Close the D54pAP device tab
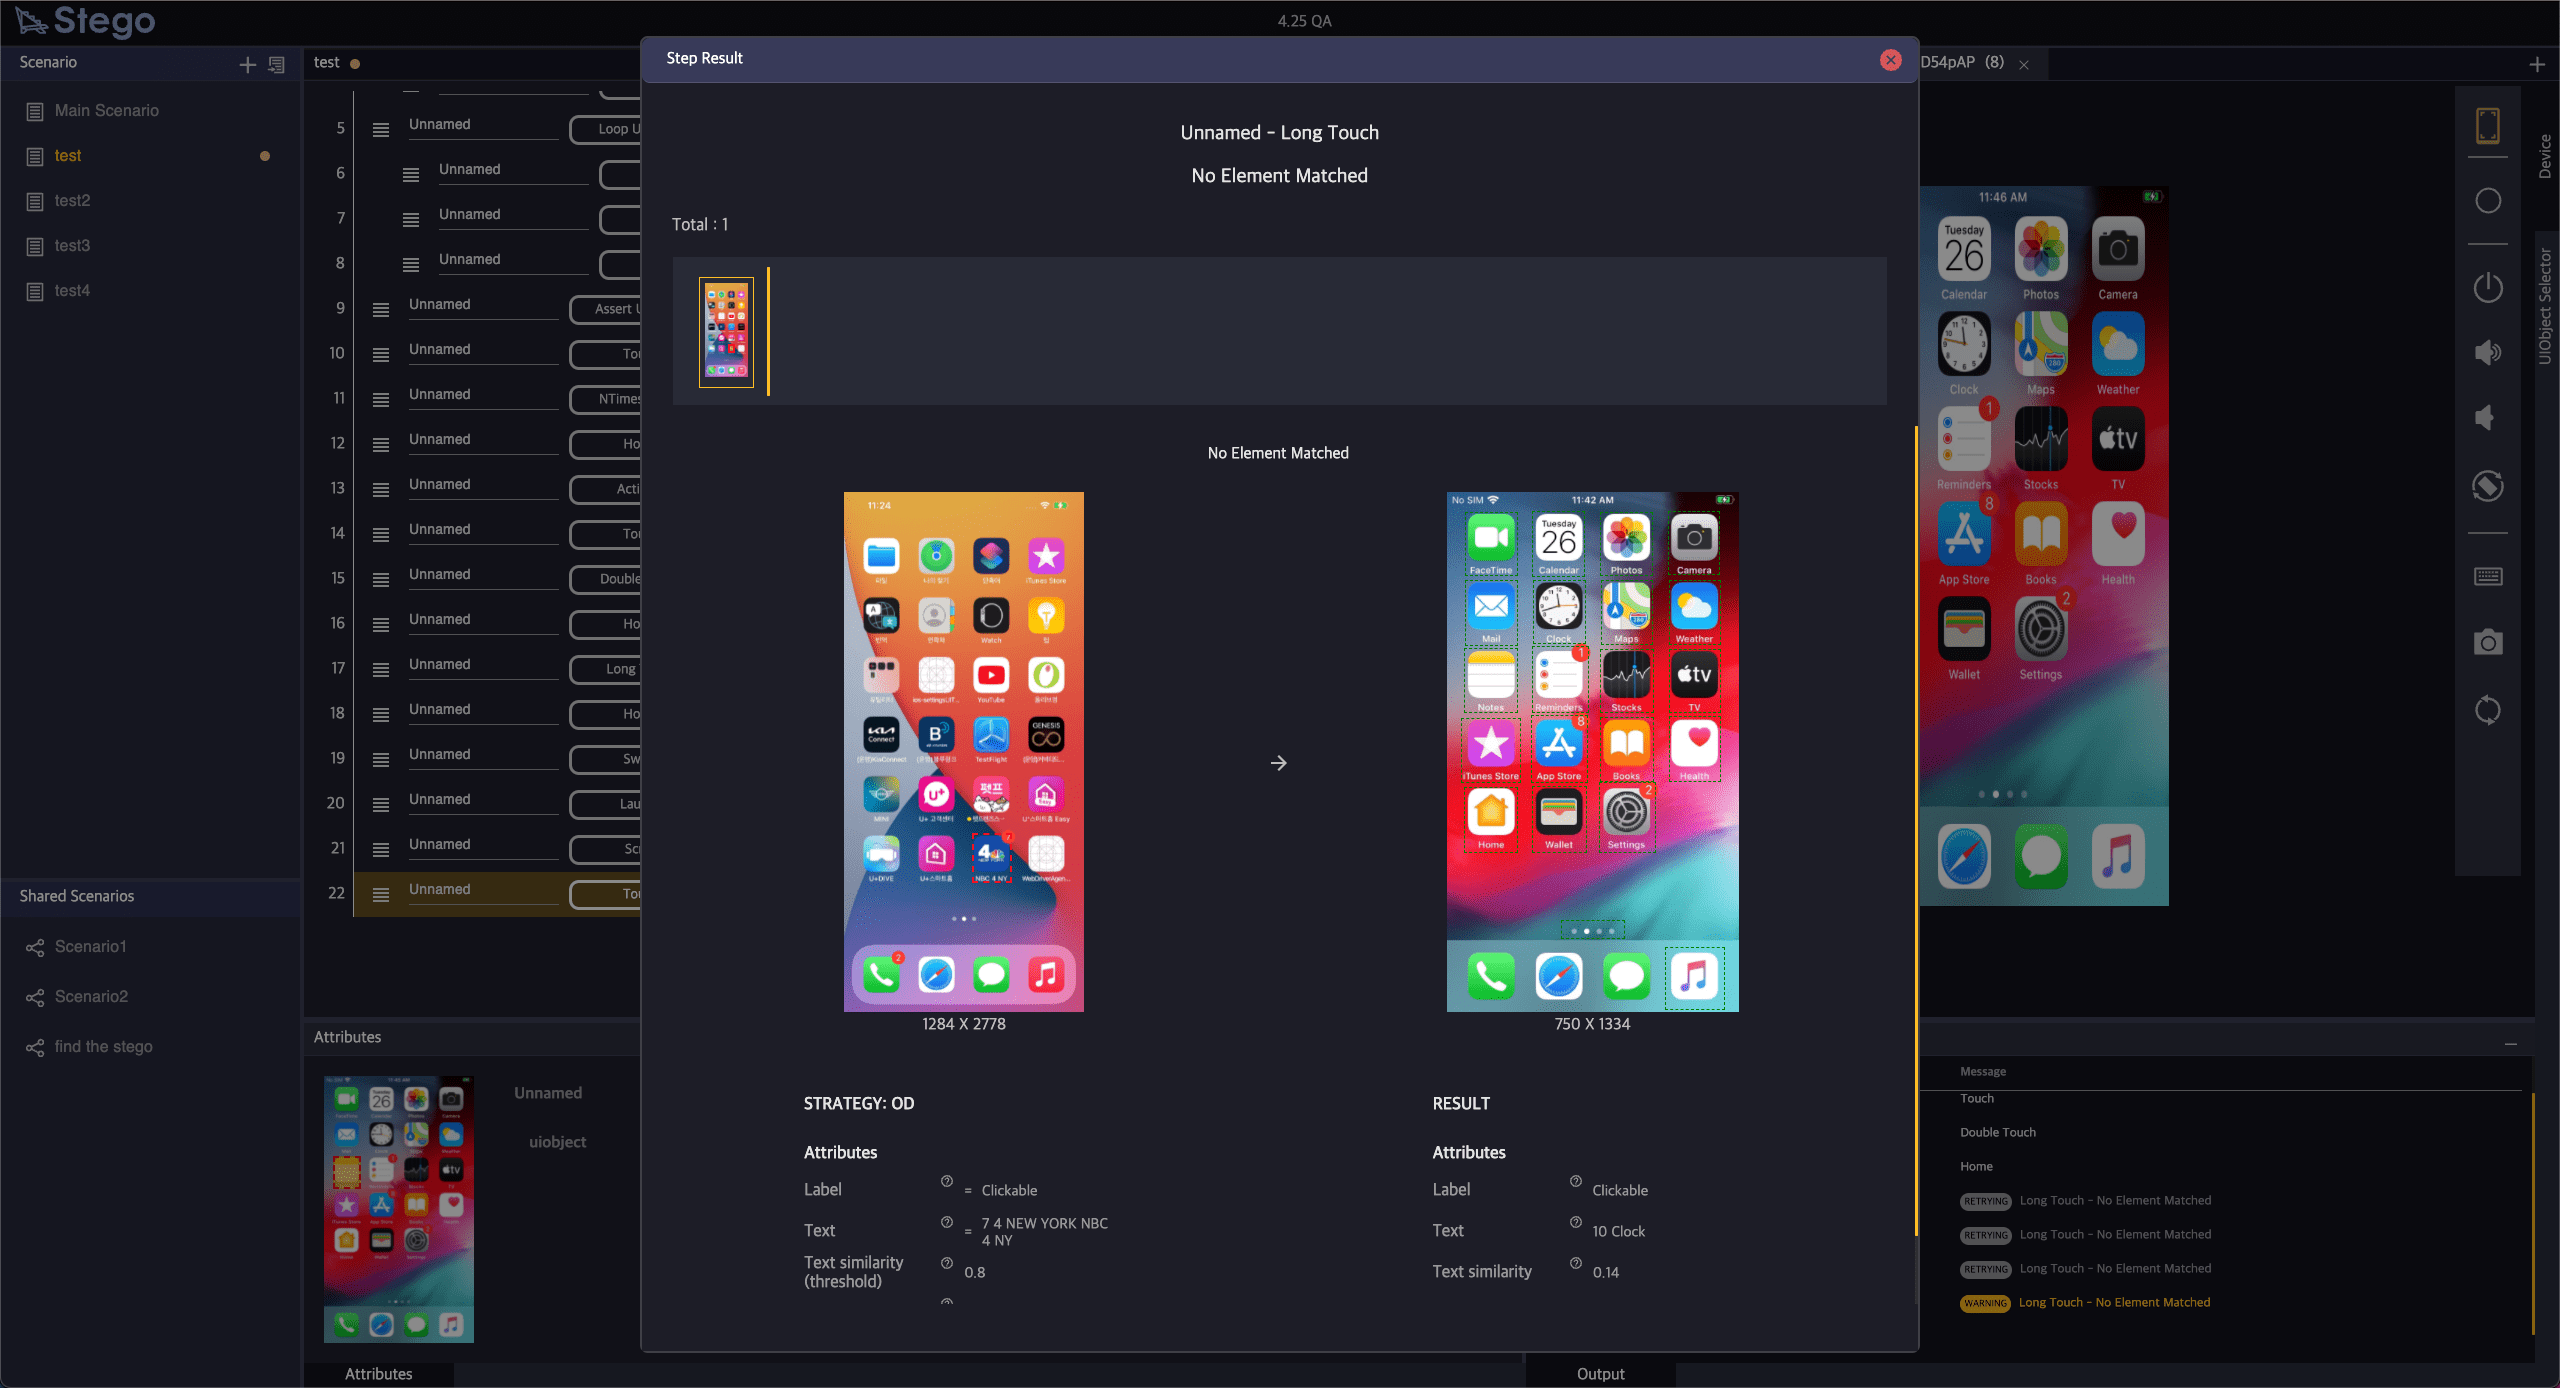 (2024, 65)
